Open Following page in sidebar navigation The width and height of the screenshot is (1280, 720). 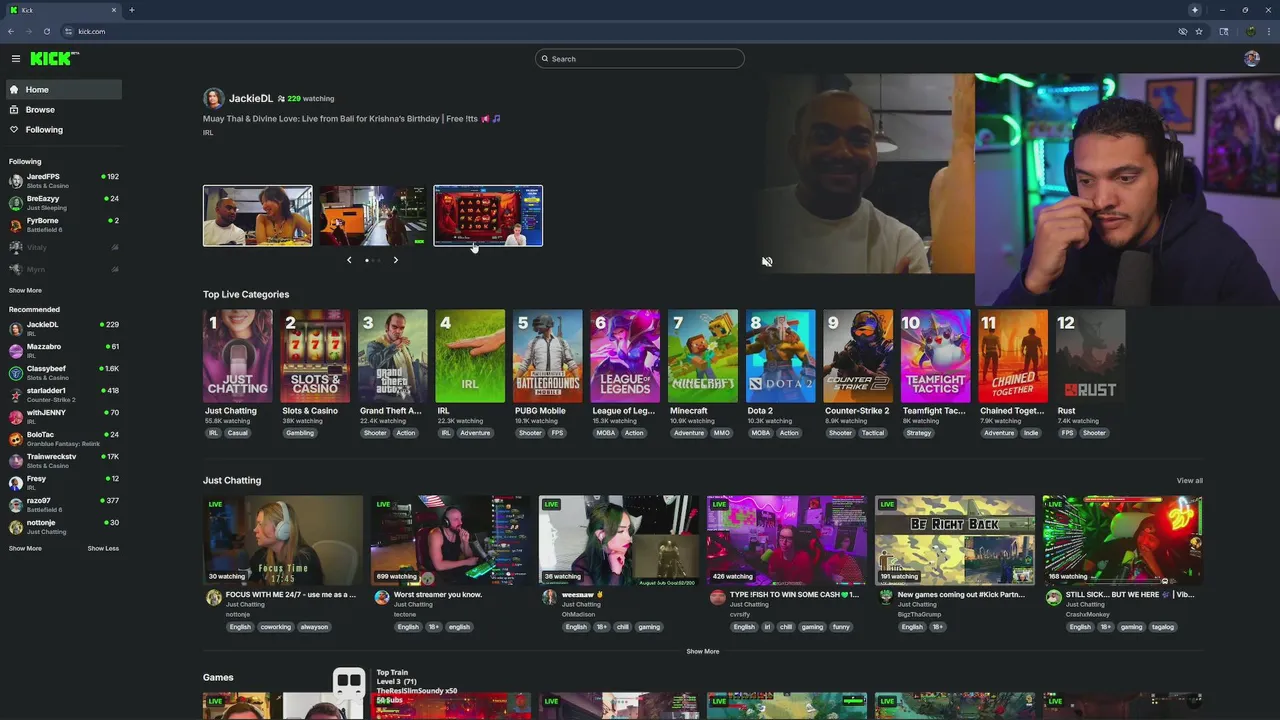(x=64, y=130)
